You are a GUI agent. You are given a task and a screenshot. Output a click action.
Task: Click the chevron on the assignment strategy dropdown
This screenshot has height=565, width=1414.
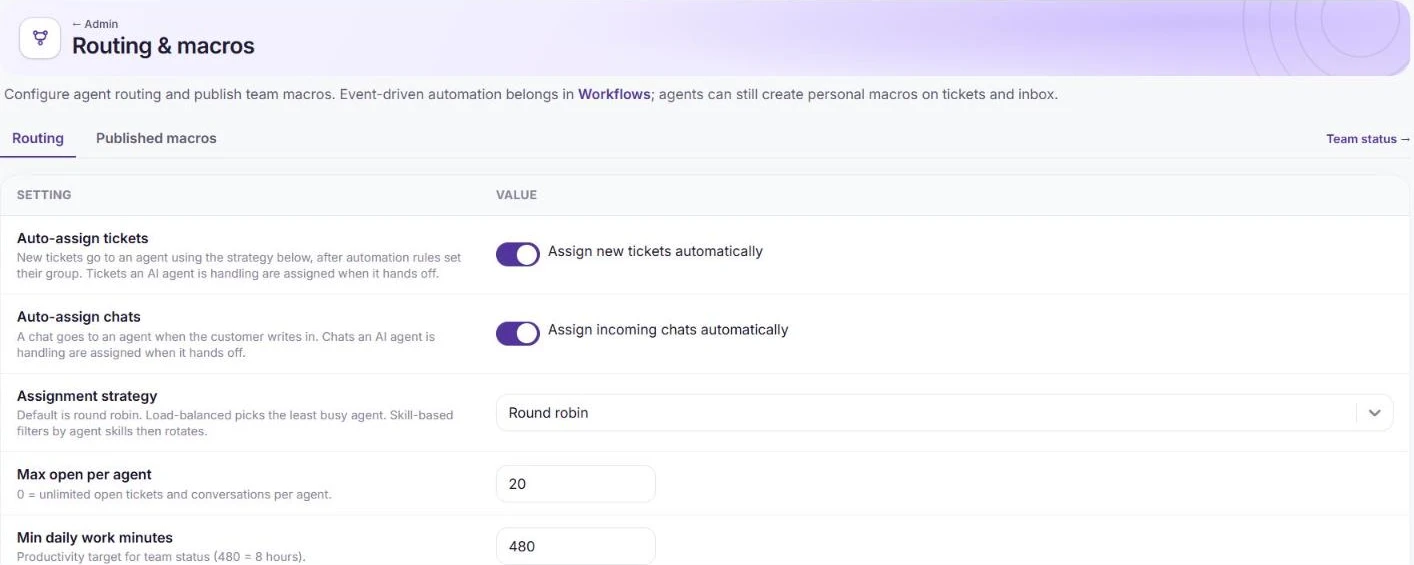(1374, 412)
